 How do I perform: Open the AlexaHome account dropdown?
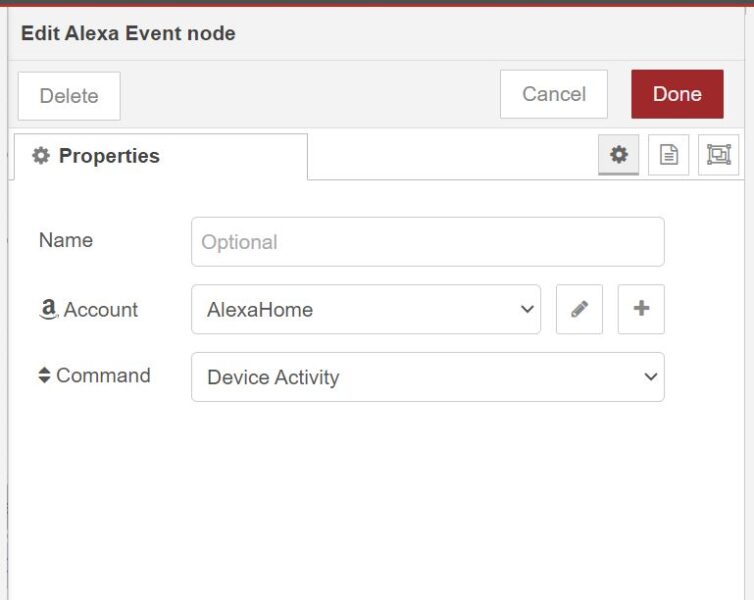point(365,309)
